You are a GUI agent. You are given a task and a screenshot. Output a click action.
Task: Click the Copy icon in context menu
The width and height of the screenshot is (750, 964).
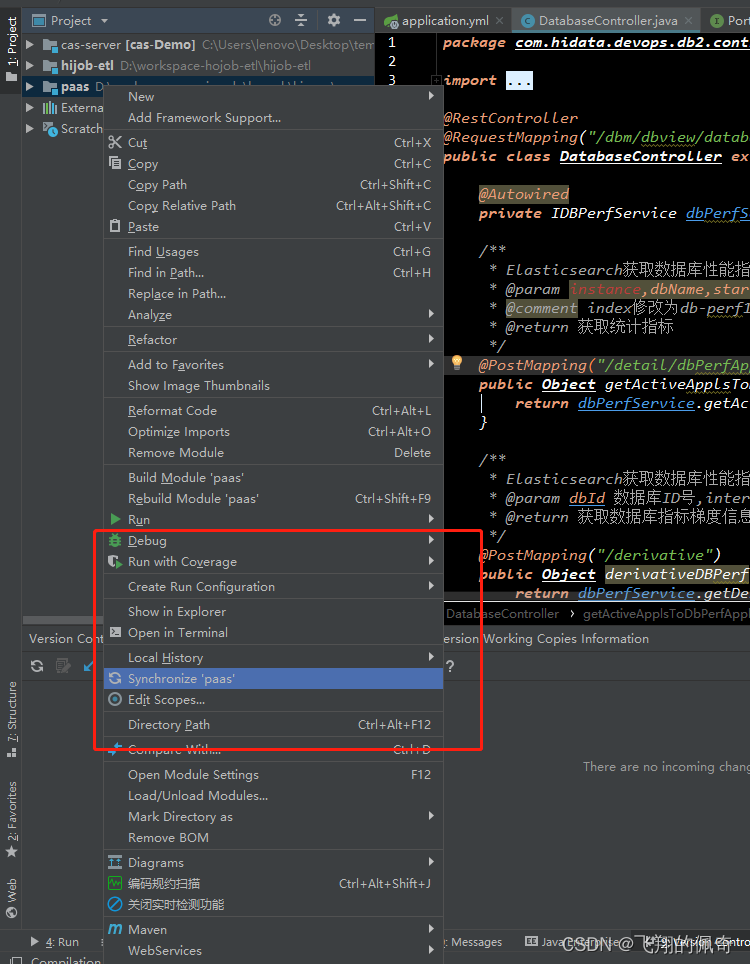[x=115, y=163]
